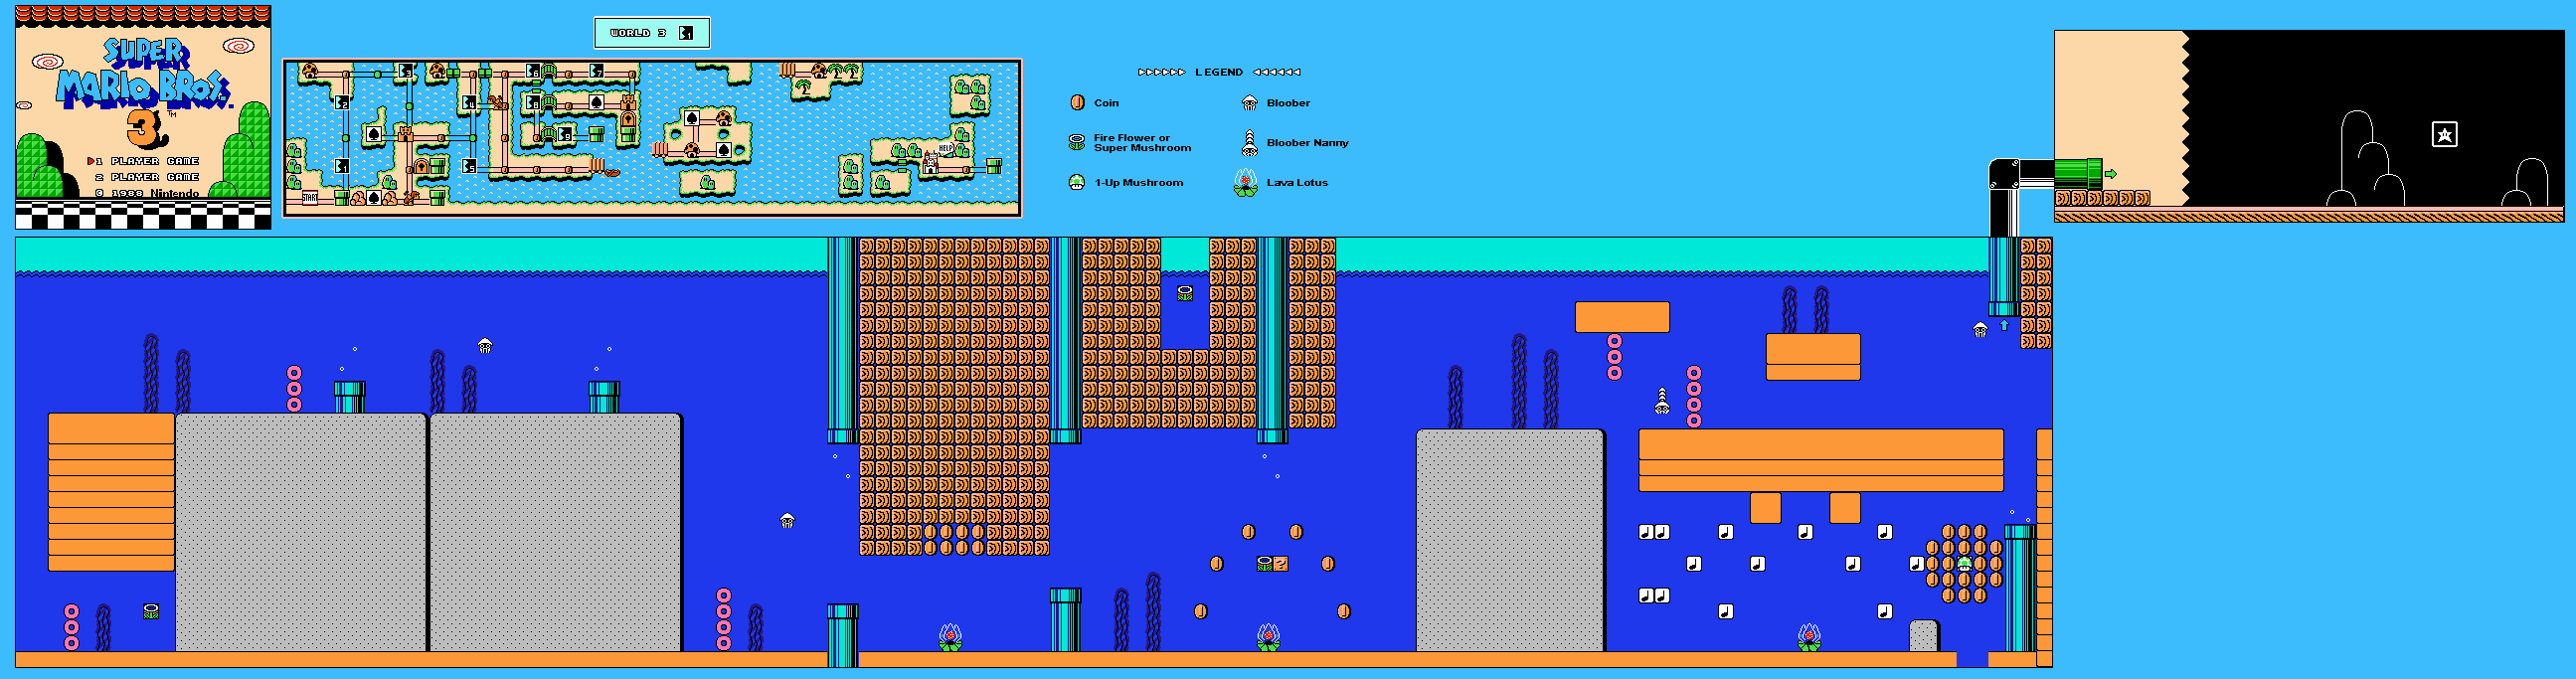Choose 2 PLAYER GAME on title screen

[148, 177]
